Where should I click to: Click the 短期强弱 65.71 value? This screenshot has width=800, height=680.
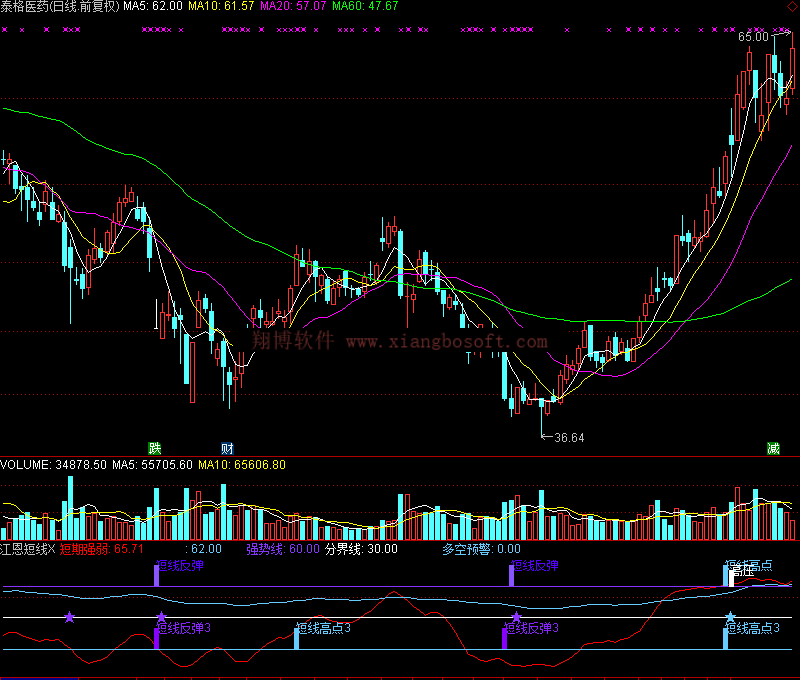pyautogui.click(x=103, y=548)
